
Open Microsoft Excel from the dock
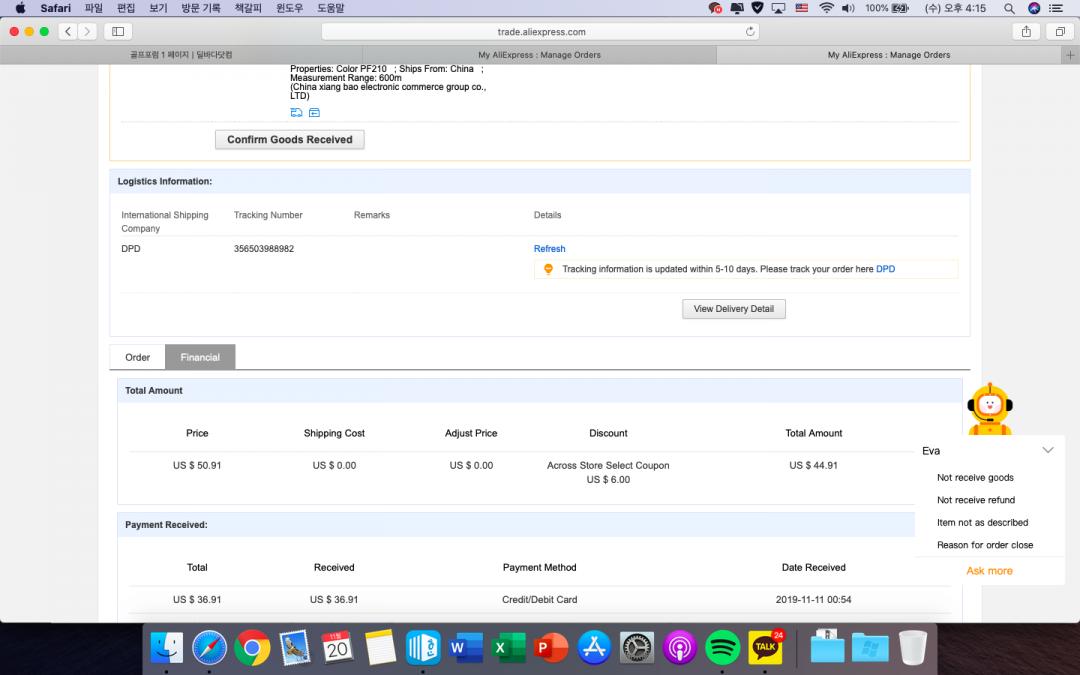pyautogui.click(x=509, y=648)
